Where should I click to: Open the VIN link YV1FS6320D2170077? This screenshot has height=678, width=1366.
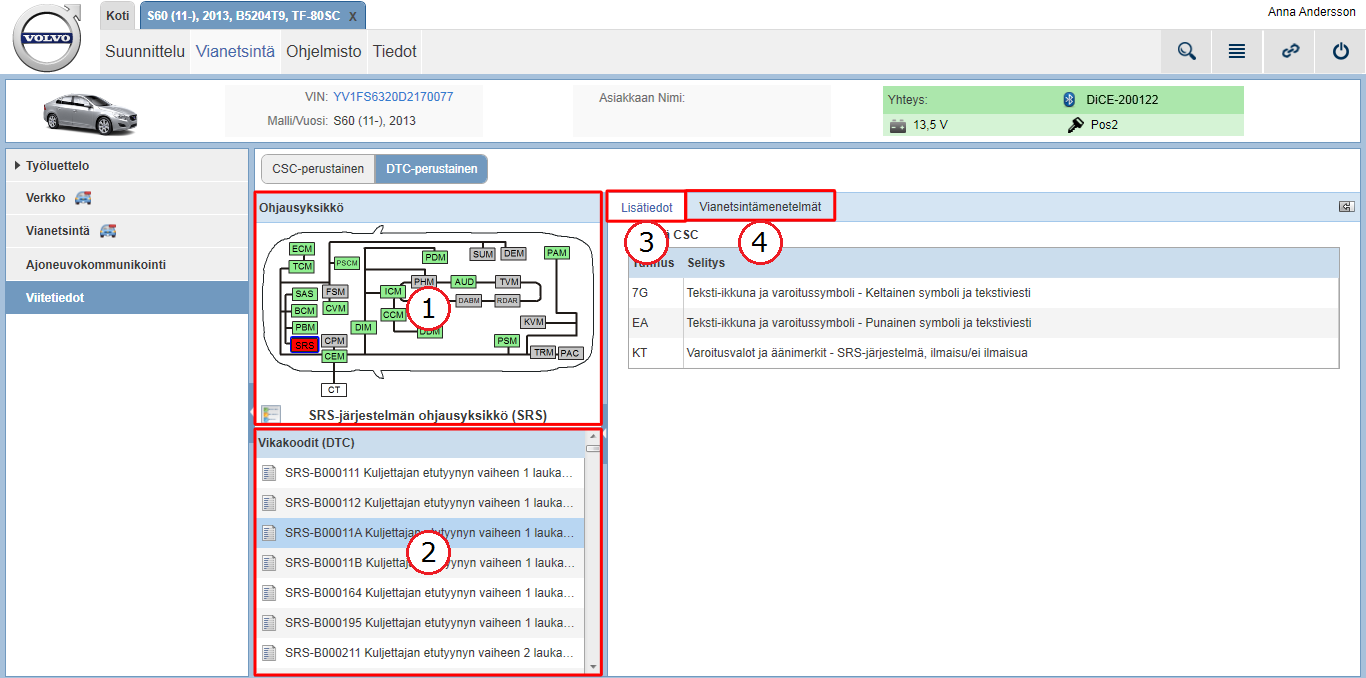(393, 97)
